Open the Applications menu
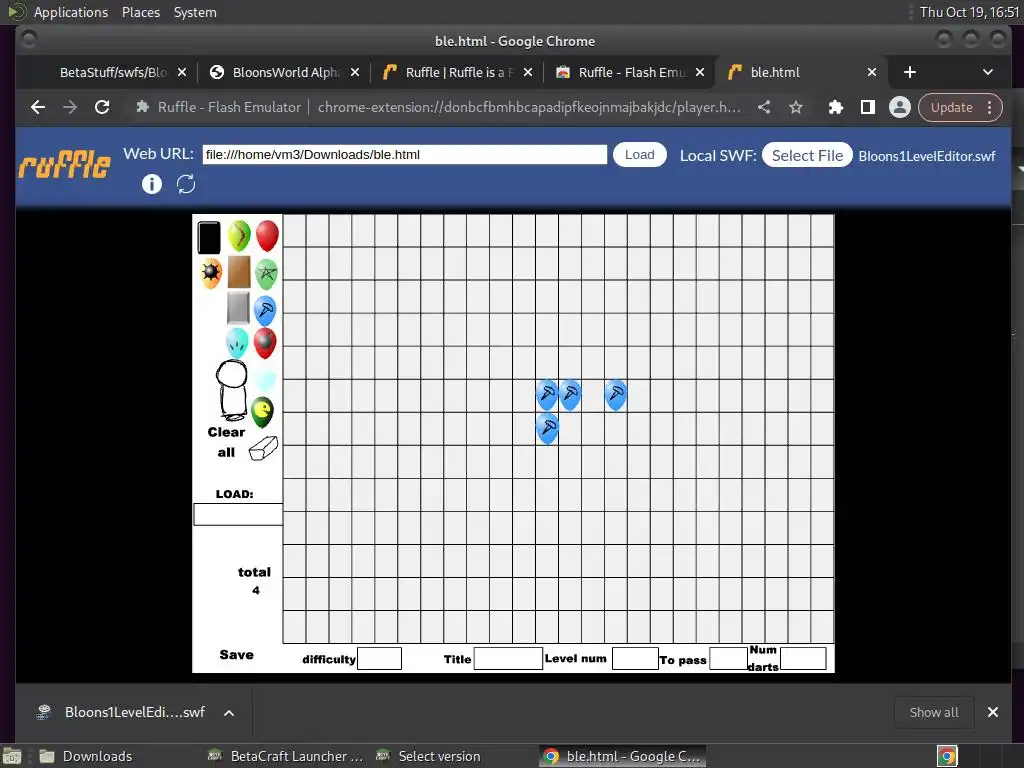Viewport: 1024px width, 768px height. pyautogui.click(x=71, y=12)
